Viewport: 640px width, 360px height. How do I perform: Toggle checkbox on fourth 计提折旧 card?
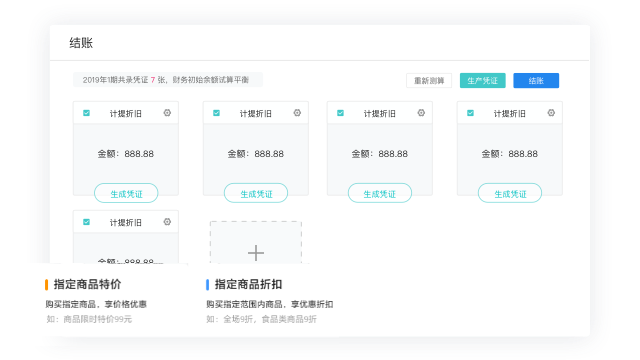point(470,113)
